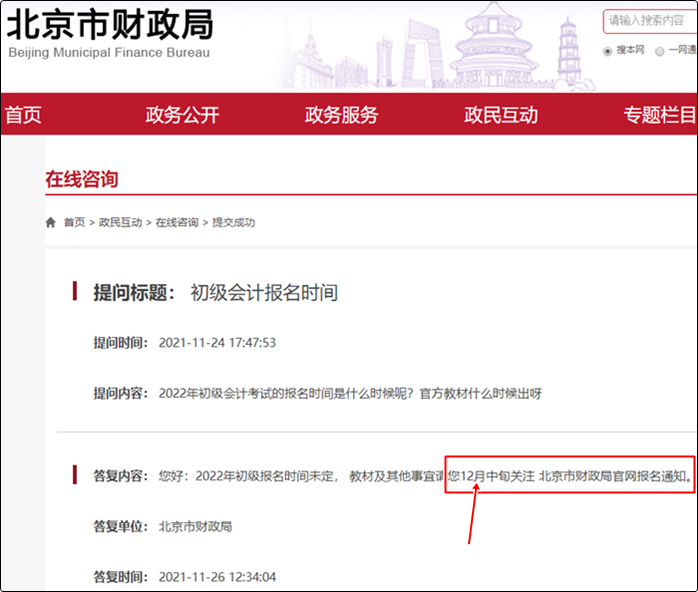Click the 请输入搜索内容 search field
The width and height of the screenshot is (698, 592).
click(x=650, y=21)
